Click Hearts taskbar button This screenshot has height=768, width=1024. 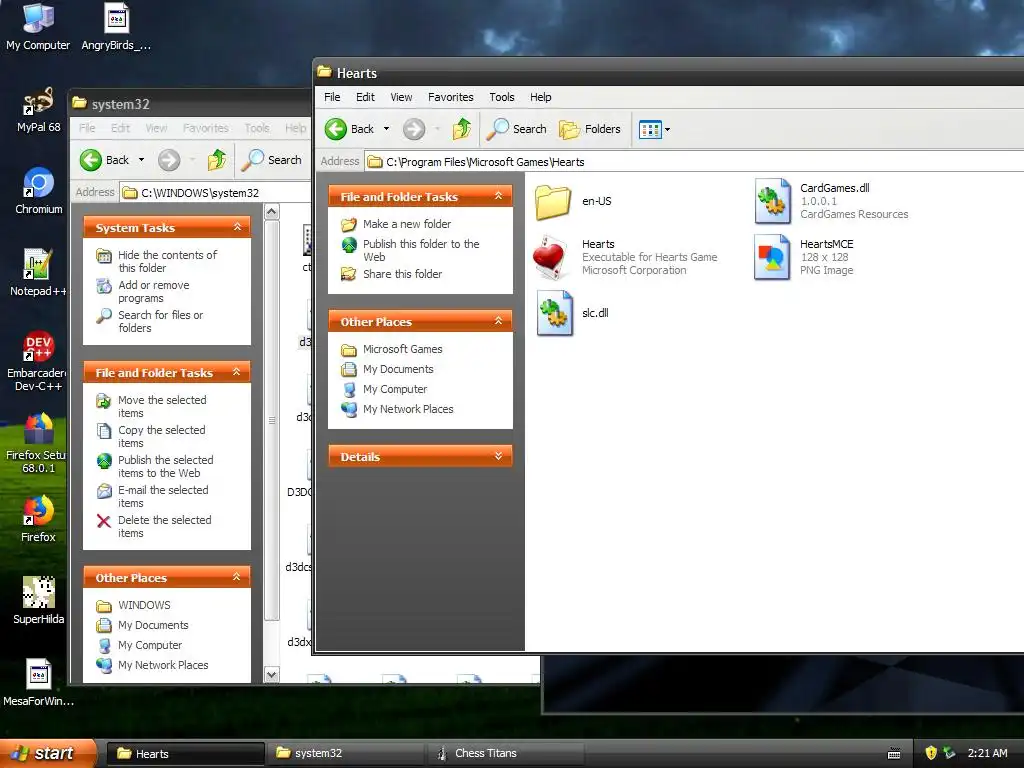[185, 754]
